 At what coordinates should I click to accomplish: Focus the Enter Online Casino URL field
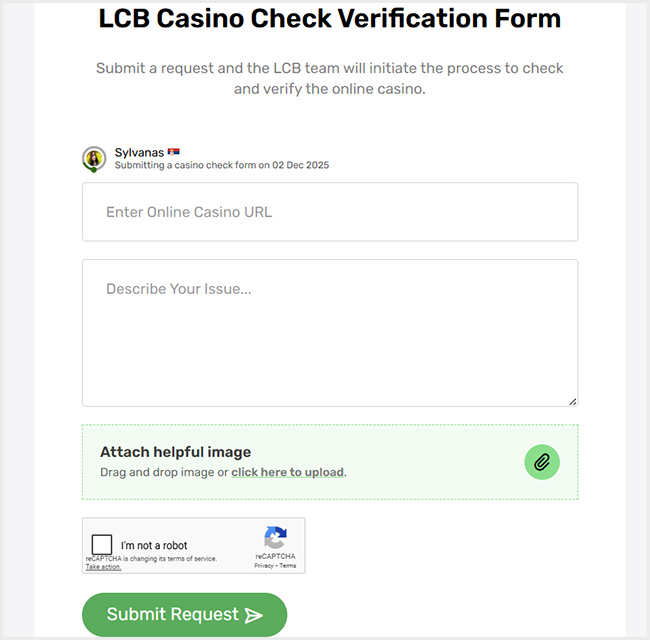click(x=330, y=212)
